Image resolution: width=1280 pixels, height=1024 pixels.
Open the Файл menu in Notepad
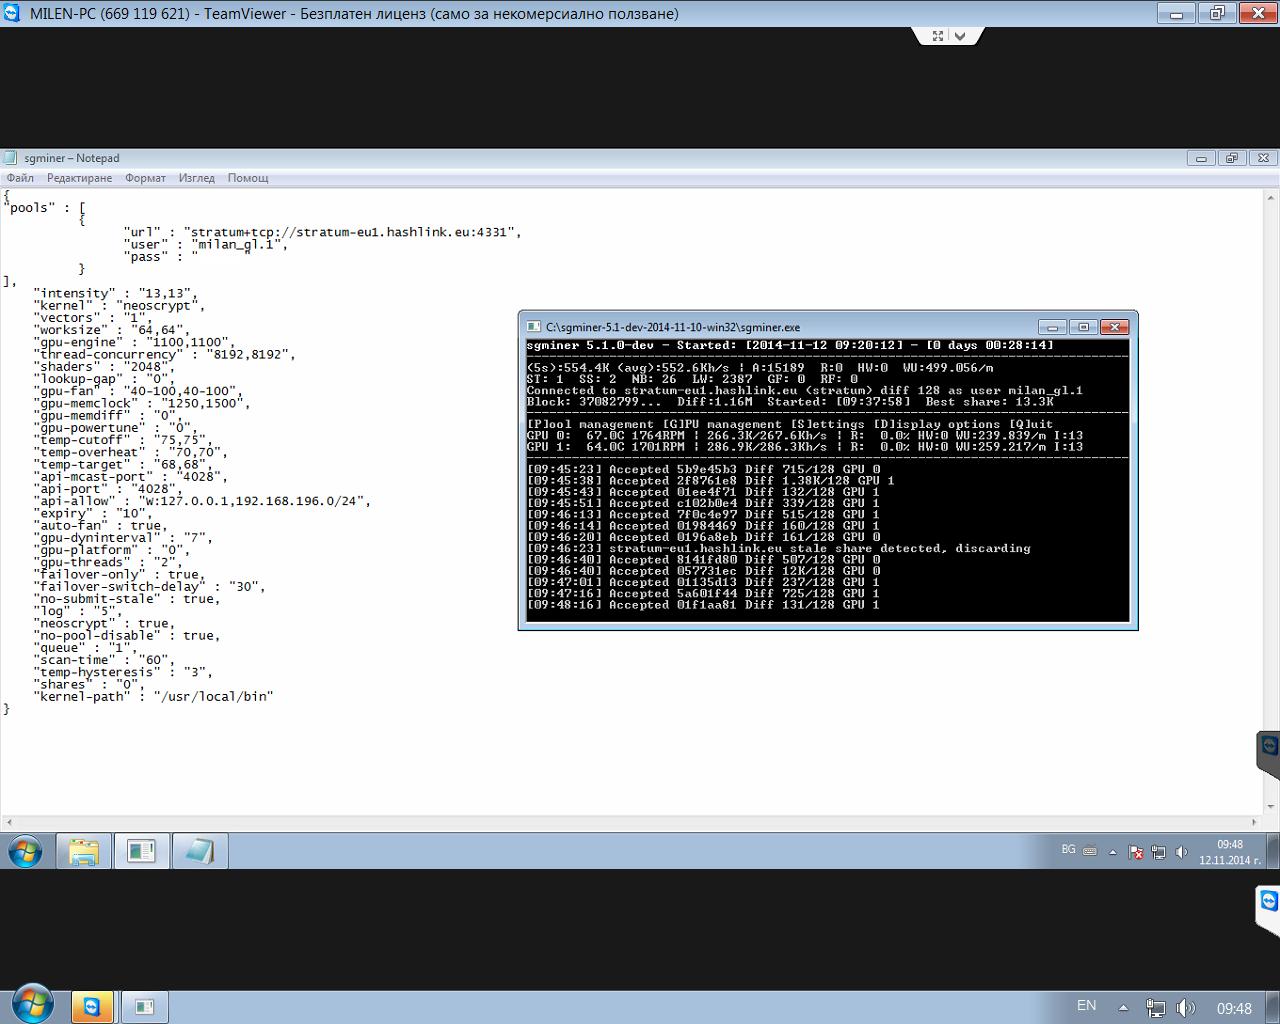click(x=20, y=178)
